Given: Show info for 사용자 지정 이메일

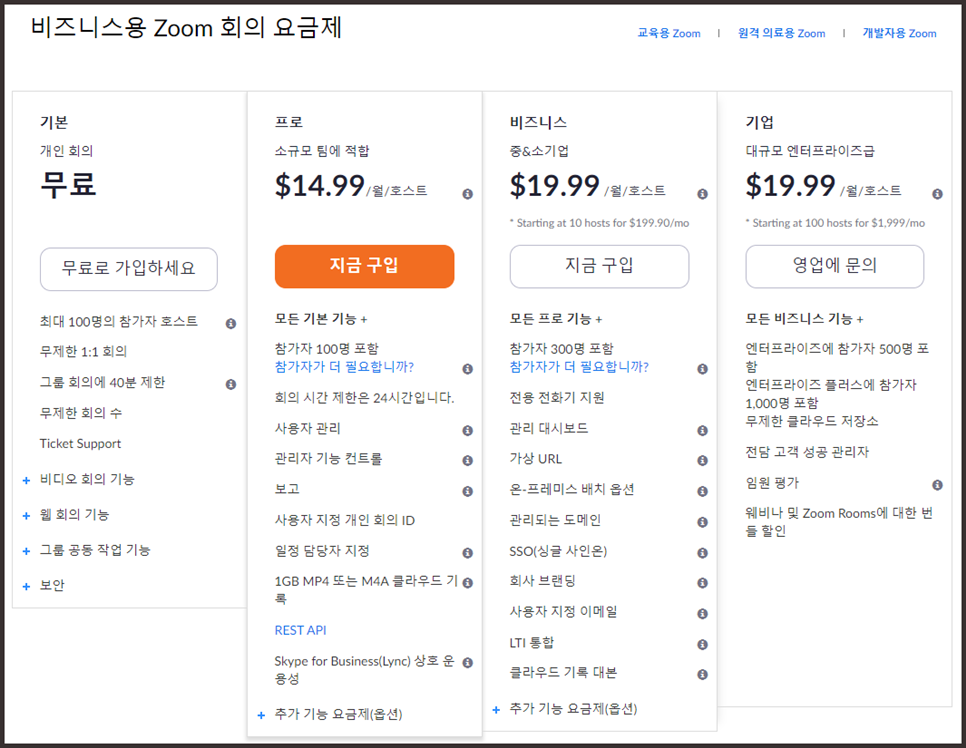Looking at the screenshot, I should [702, 614].
